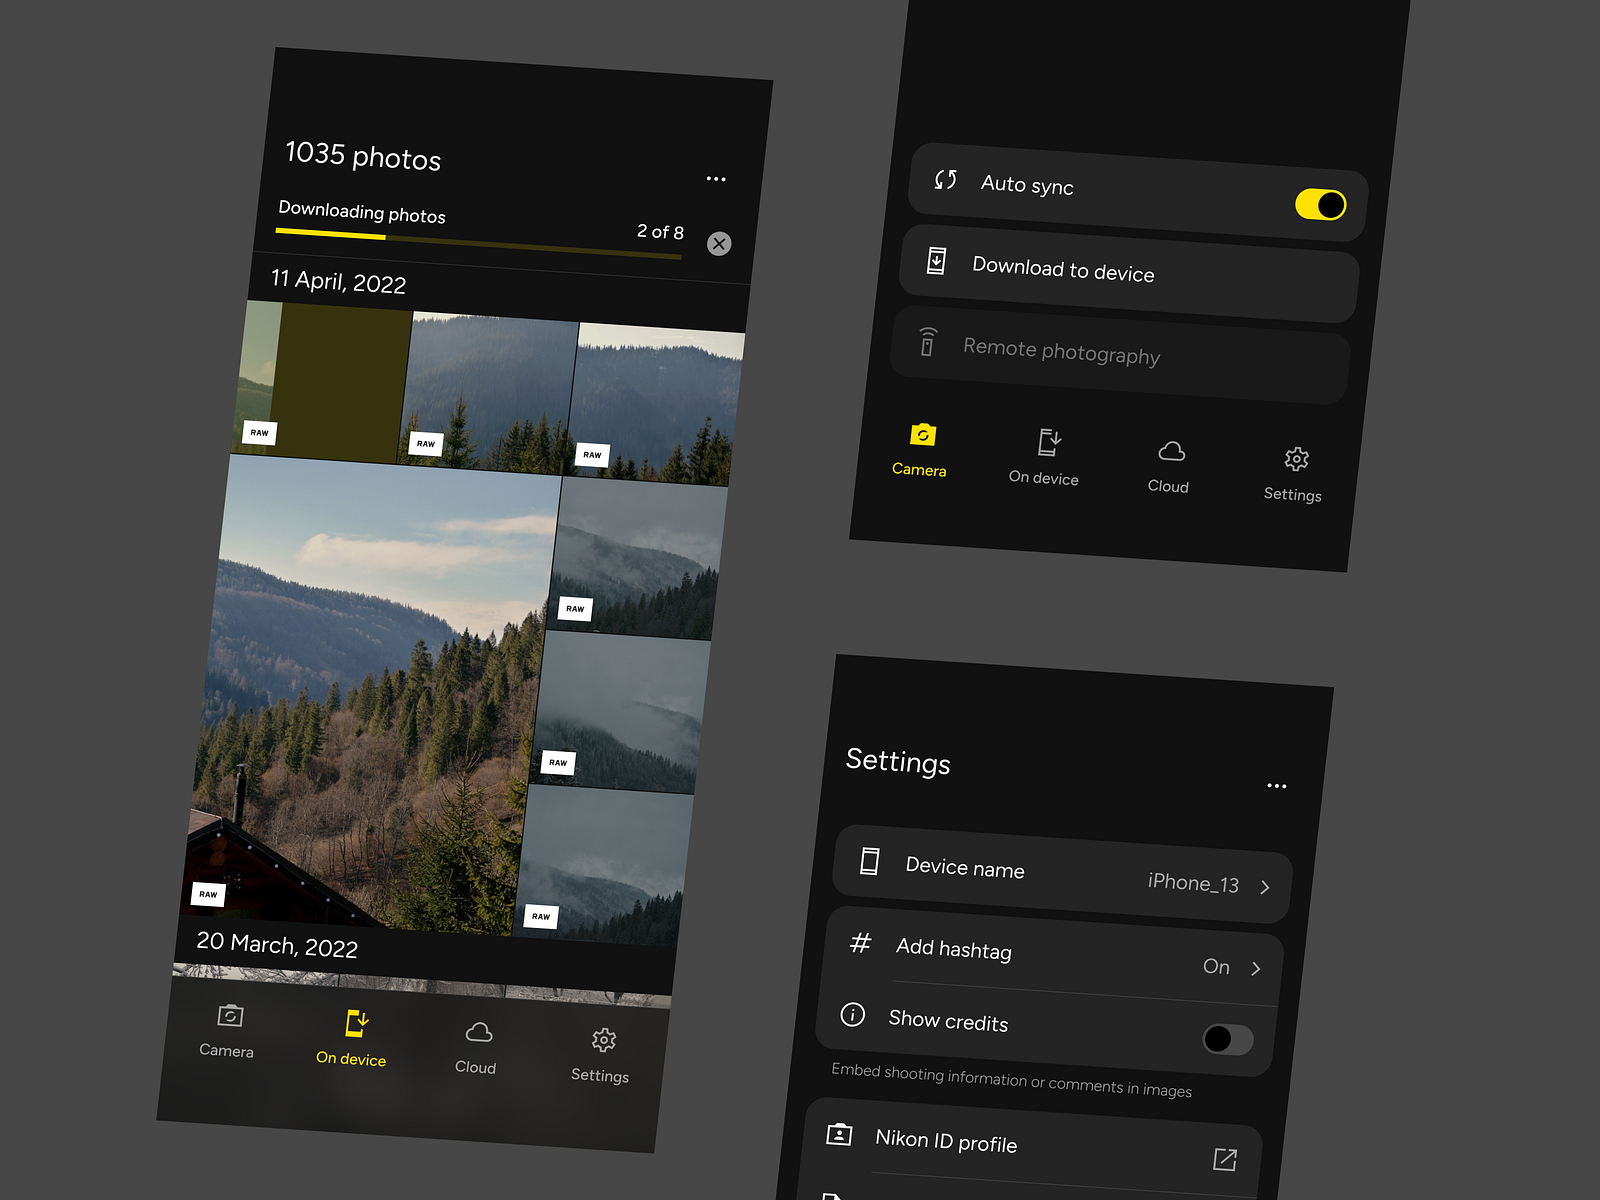The image size is (1600, 1200).
Task: Enable the Show credits switch
Action: (1227, 1040)
